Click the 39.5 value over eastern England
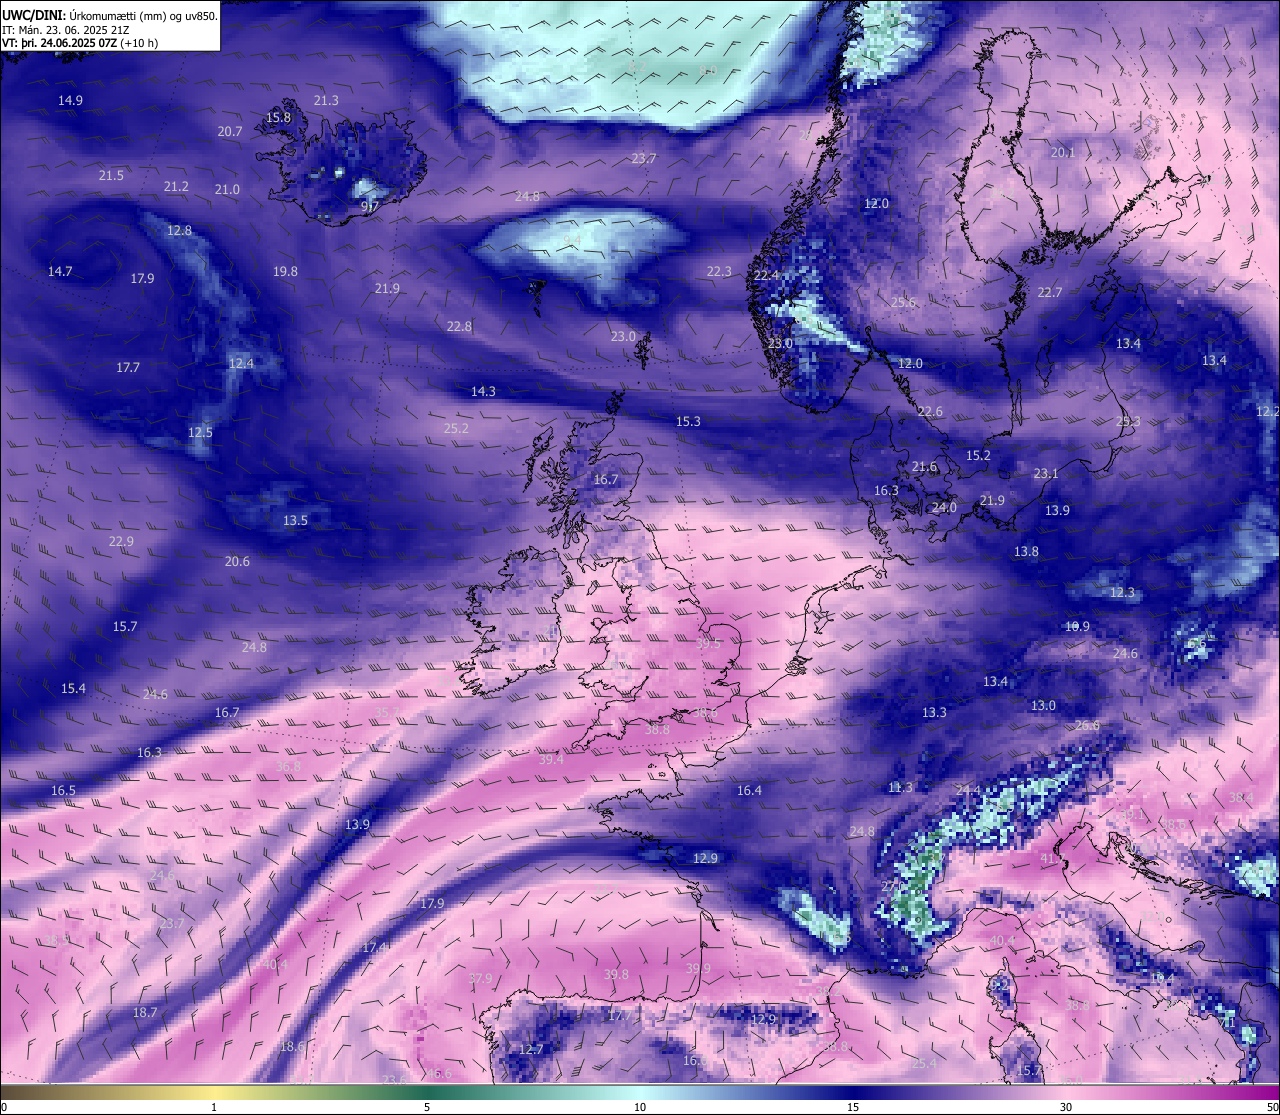This screenshot has width=1280, height=1115. [x=708, y=643]
